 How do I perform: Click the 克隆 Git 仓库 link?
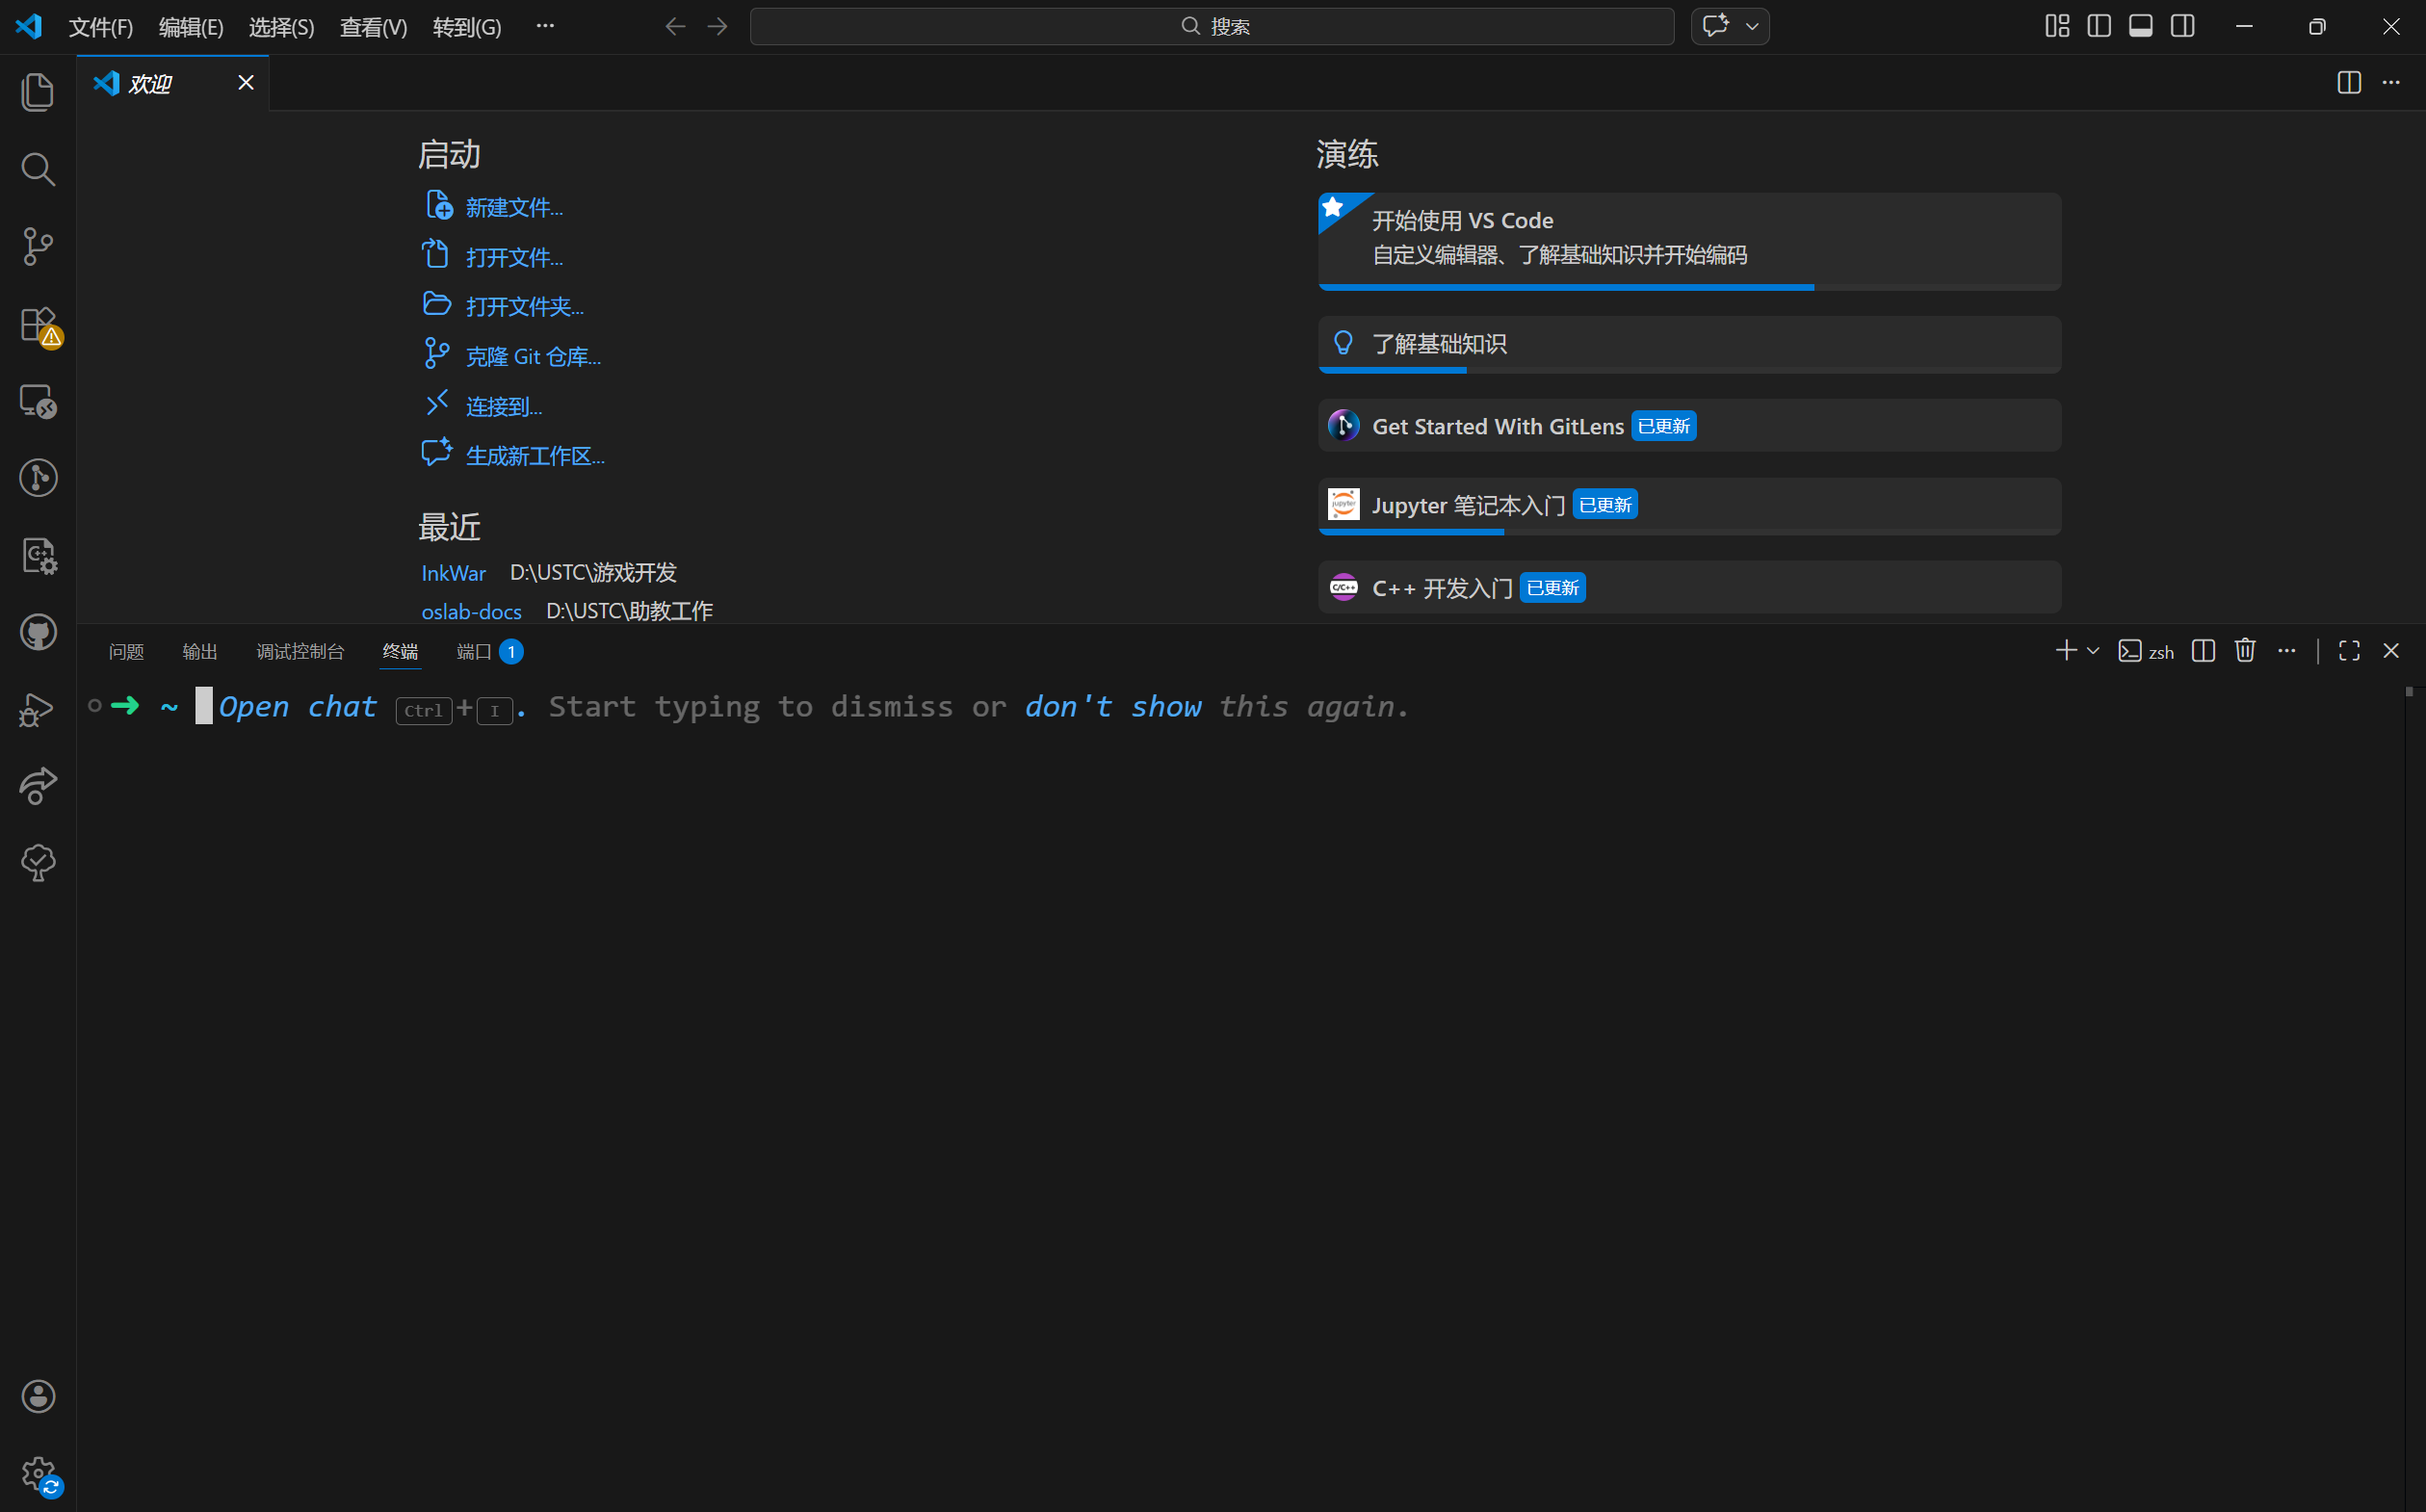tap(533, 357)
